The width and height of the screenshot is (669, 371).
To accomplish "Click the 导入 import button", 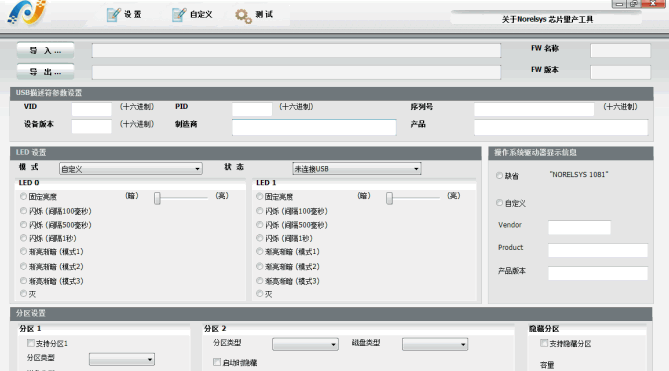I will coord(45,50).
